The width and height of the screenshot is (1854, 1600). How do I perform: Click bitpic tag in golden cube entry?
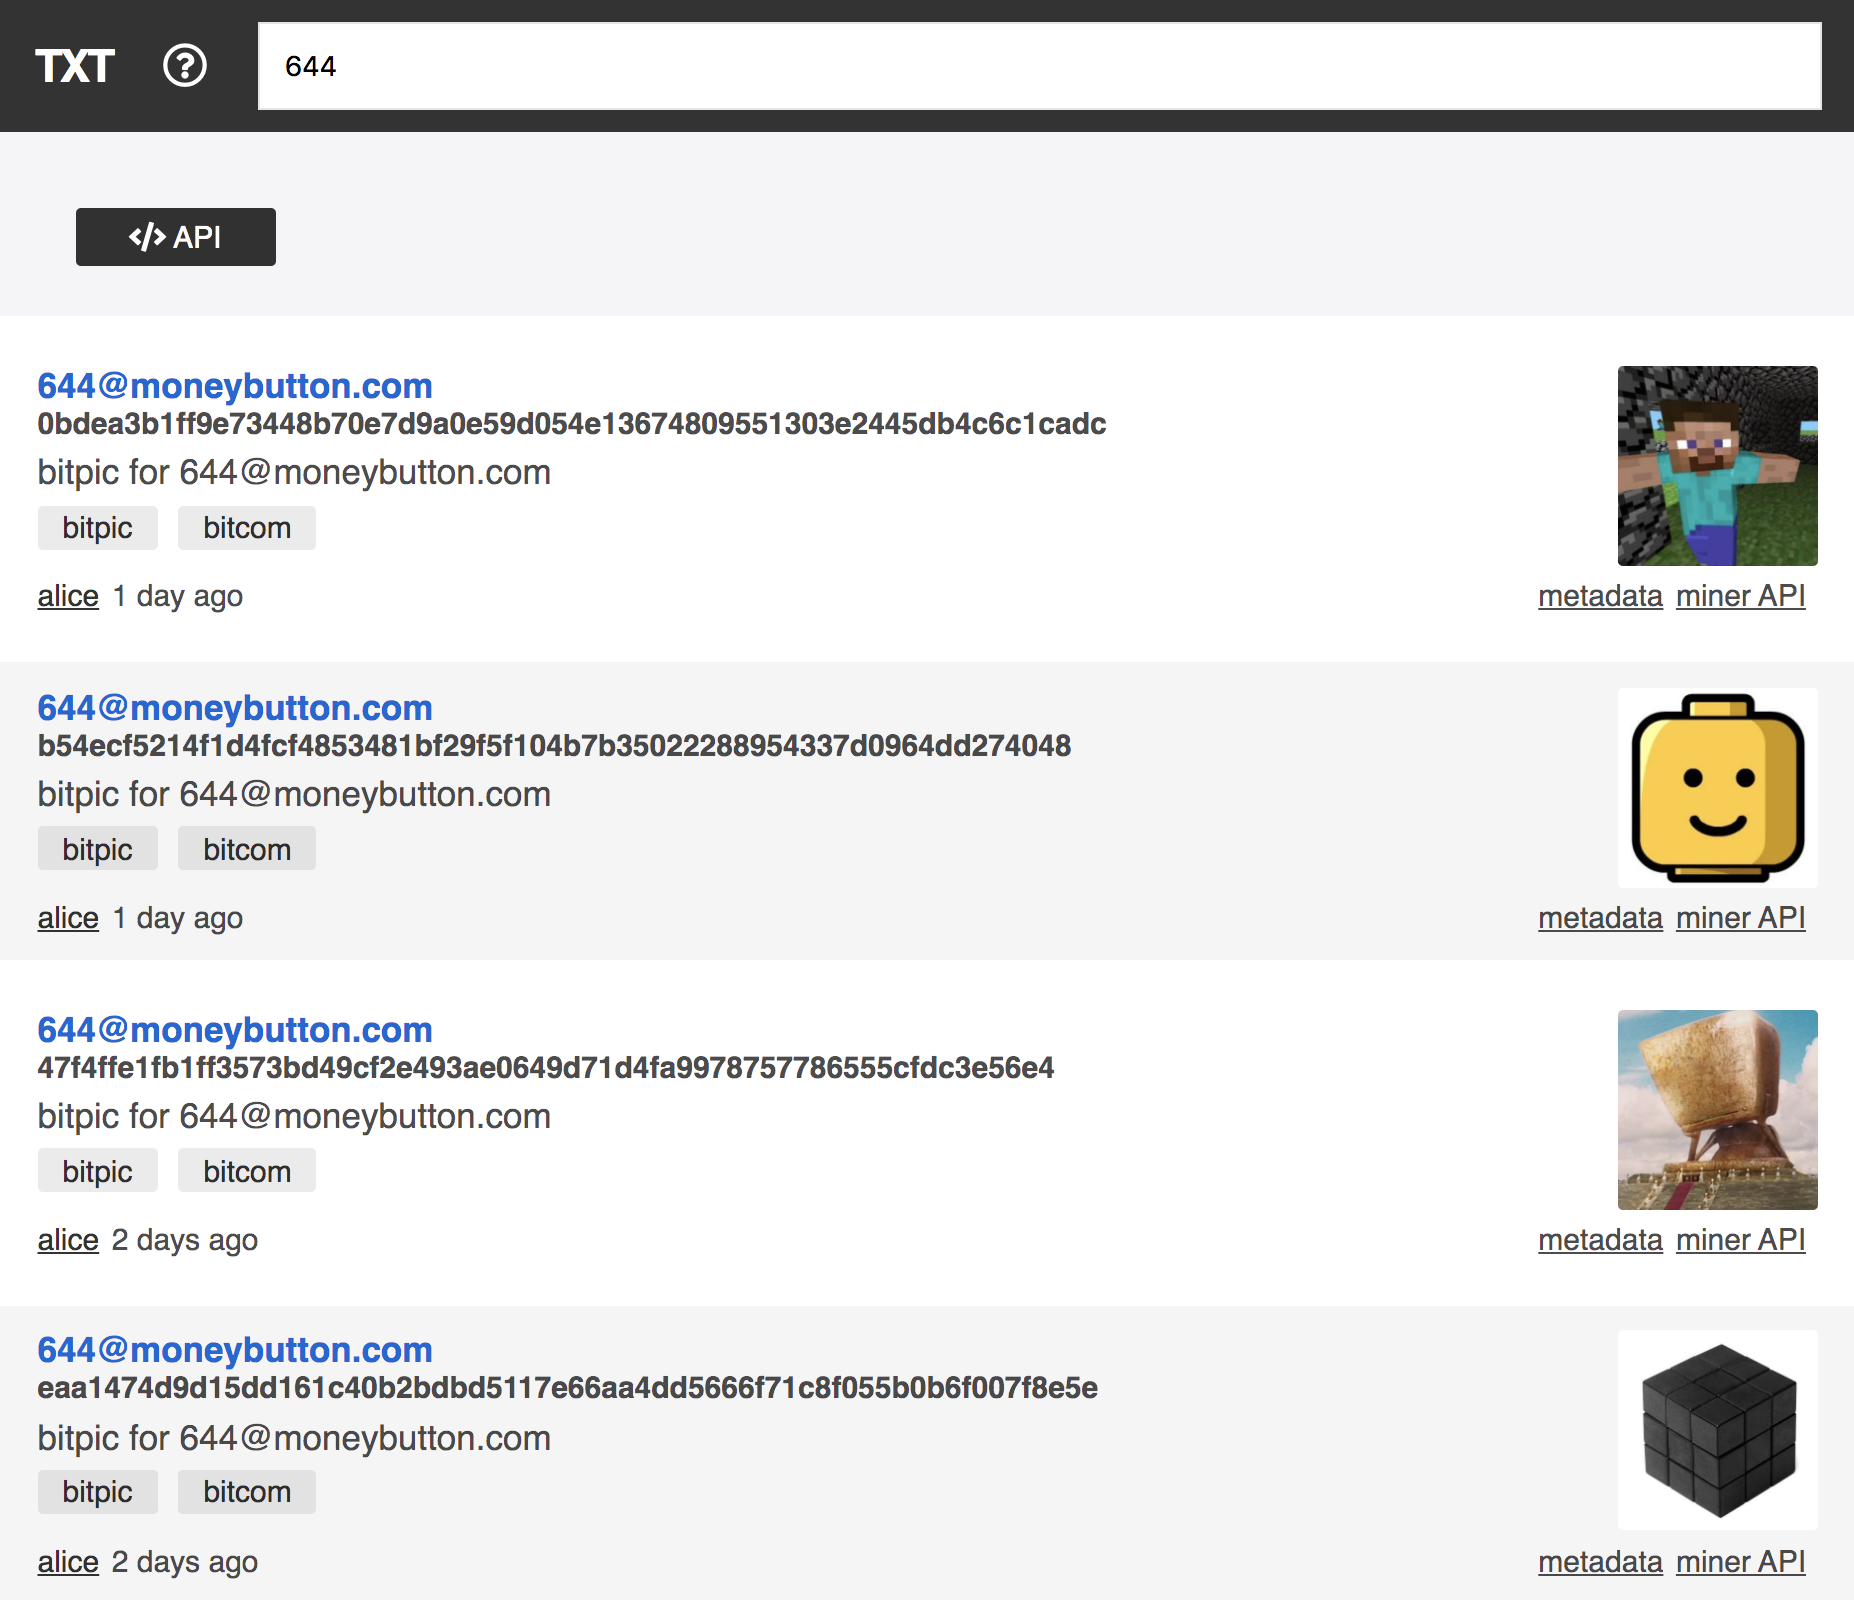[x=98, y=1170]
